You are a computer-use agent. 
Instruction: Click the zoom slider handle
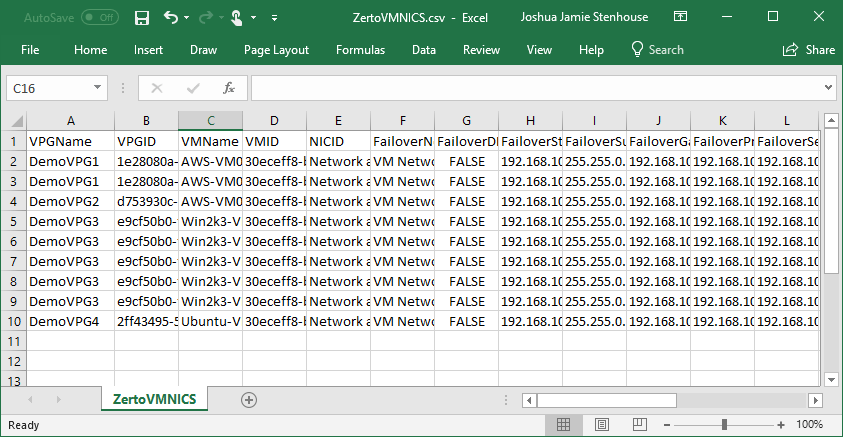(x=724, y=425)
